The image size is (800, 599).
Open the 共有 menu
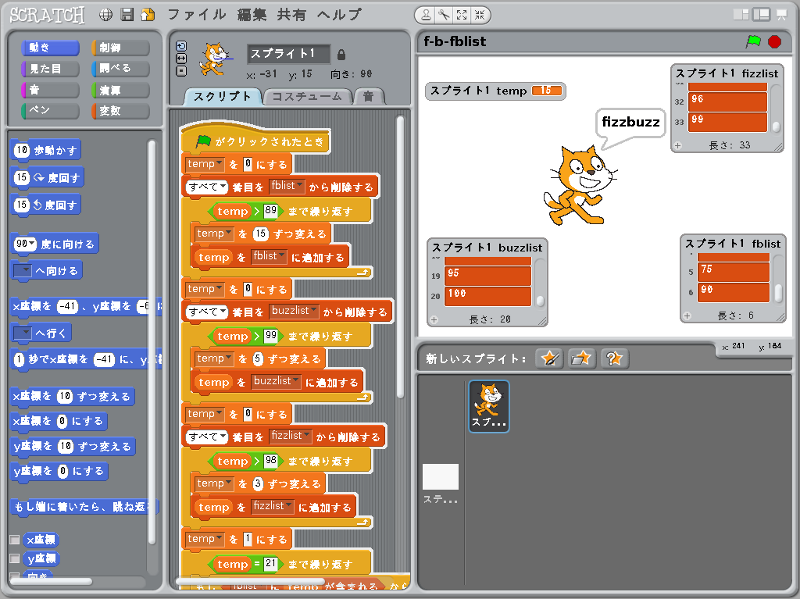291,15
